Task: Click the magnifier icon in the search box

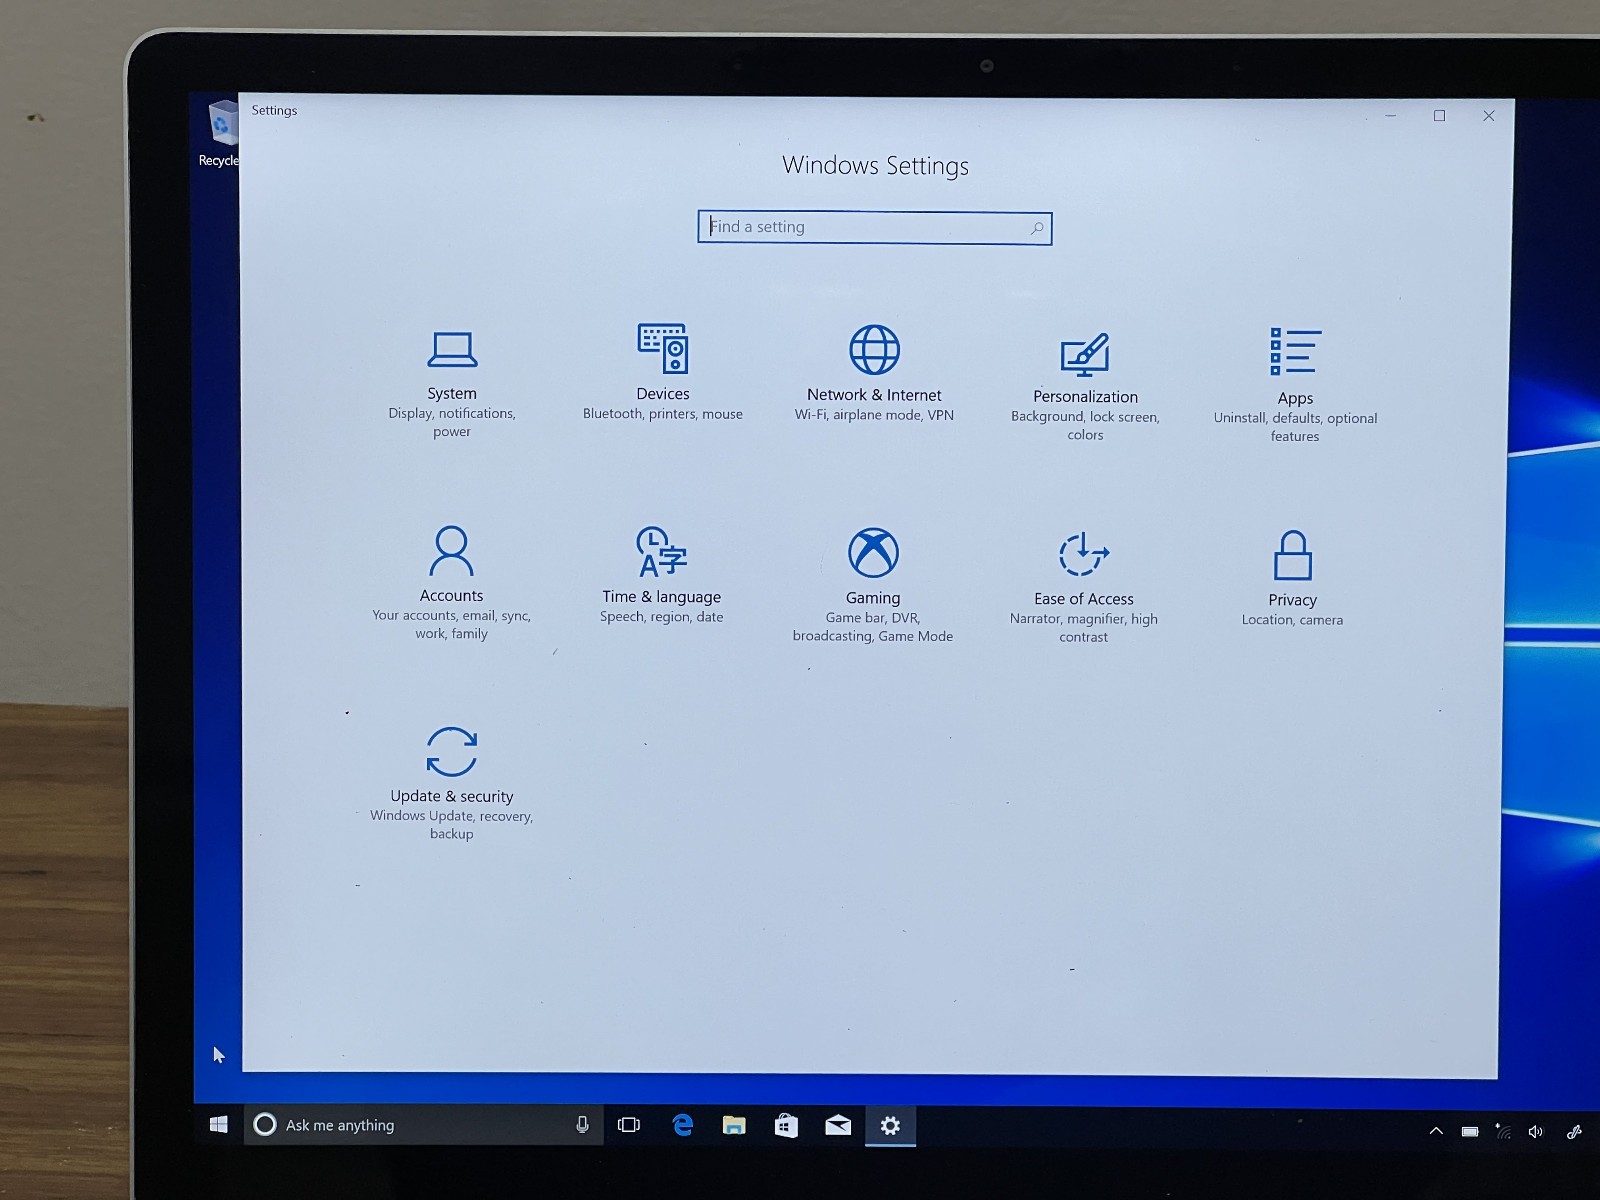Action: point(1037,229)
